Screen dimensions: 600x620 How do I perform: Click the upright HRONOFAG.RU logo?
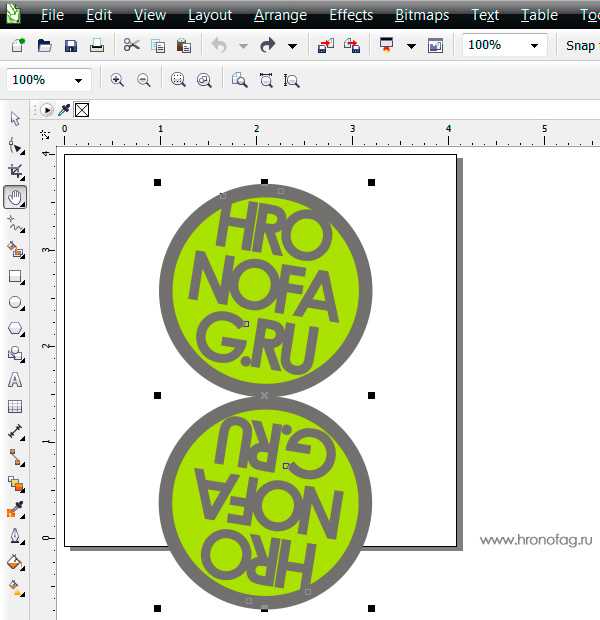(265, 290)
